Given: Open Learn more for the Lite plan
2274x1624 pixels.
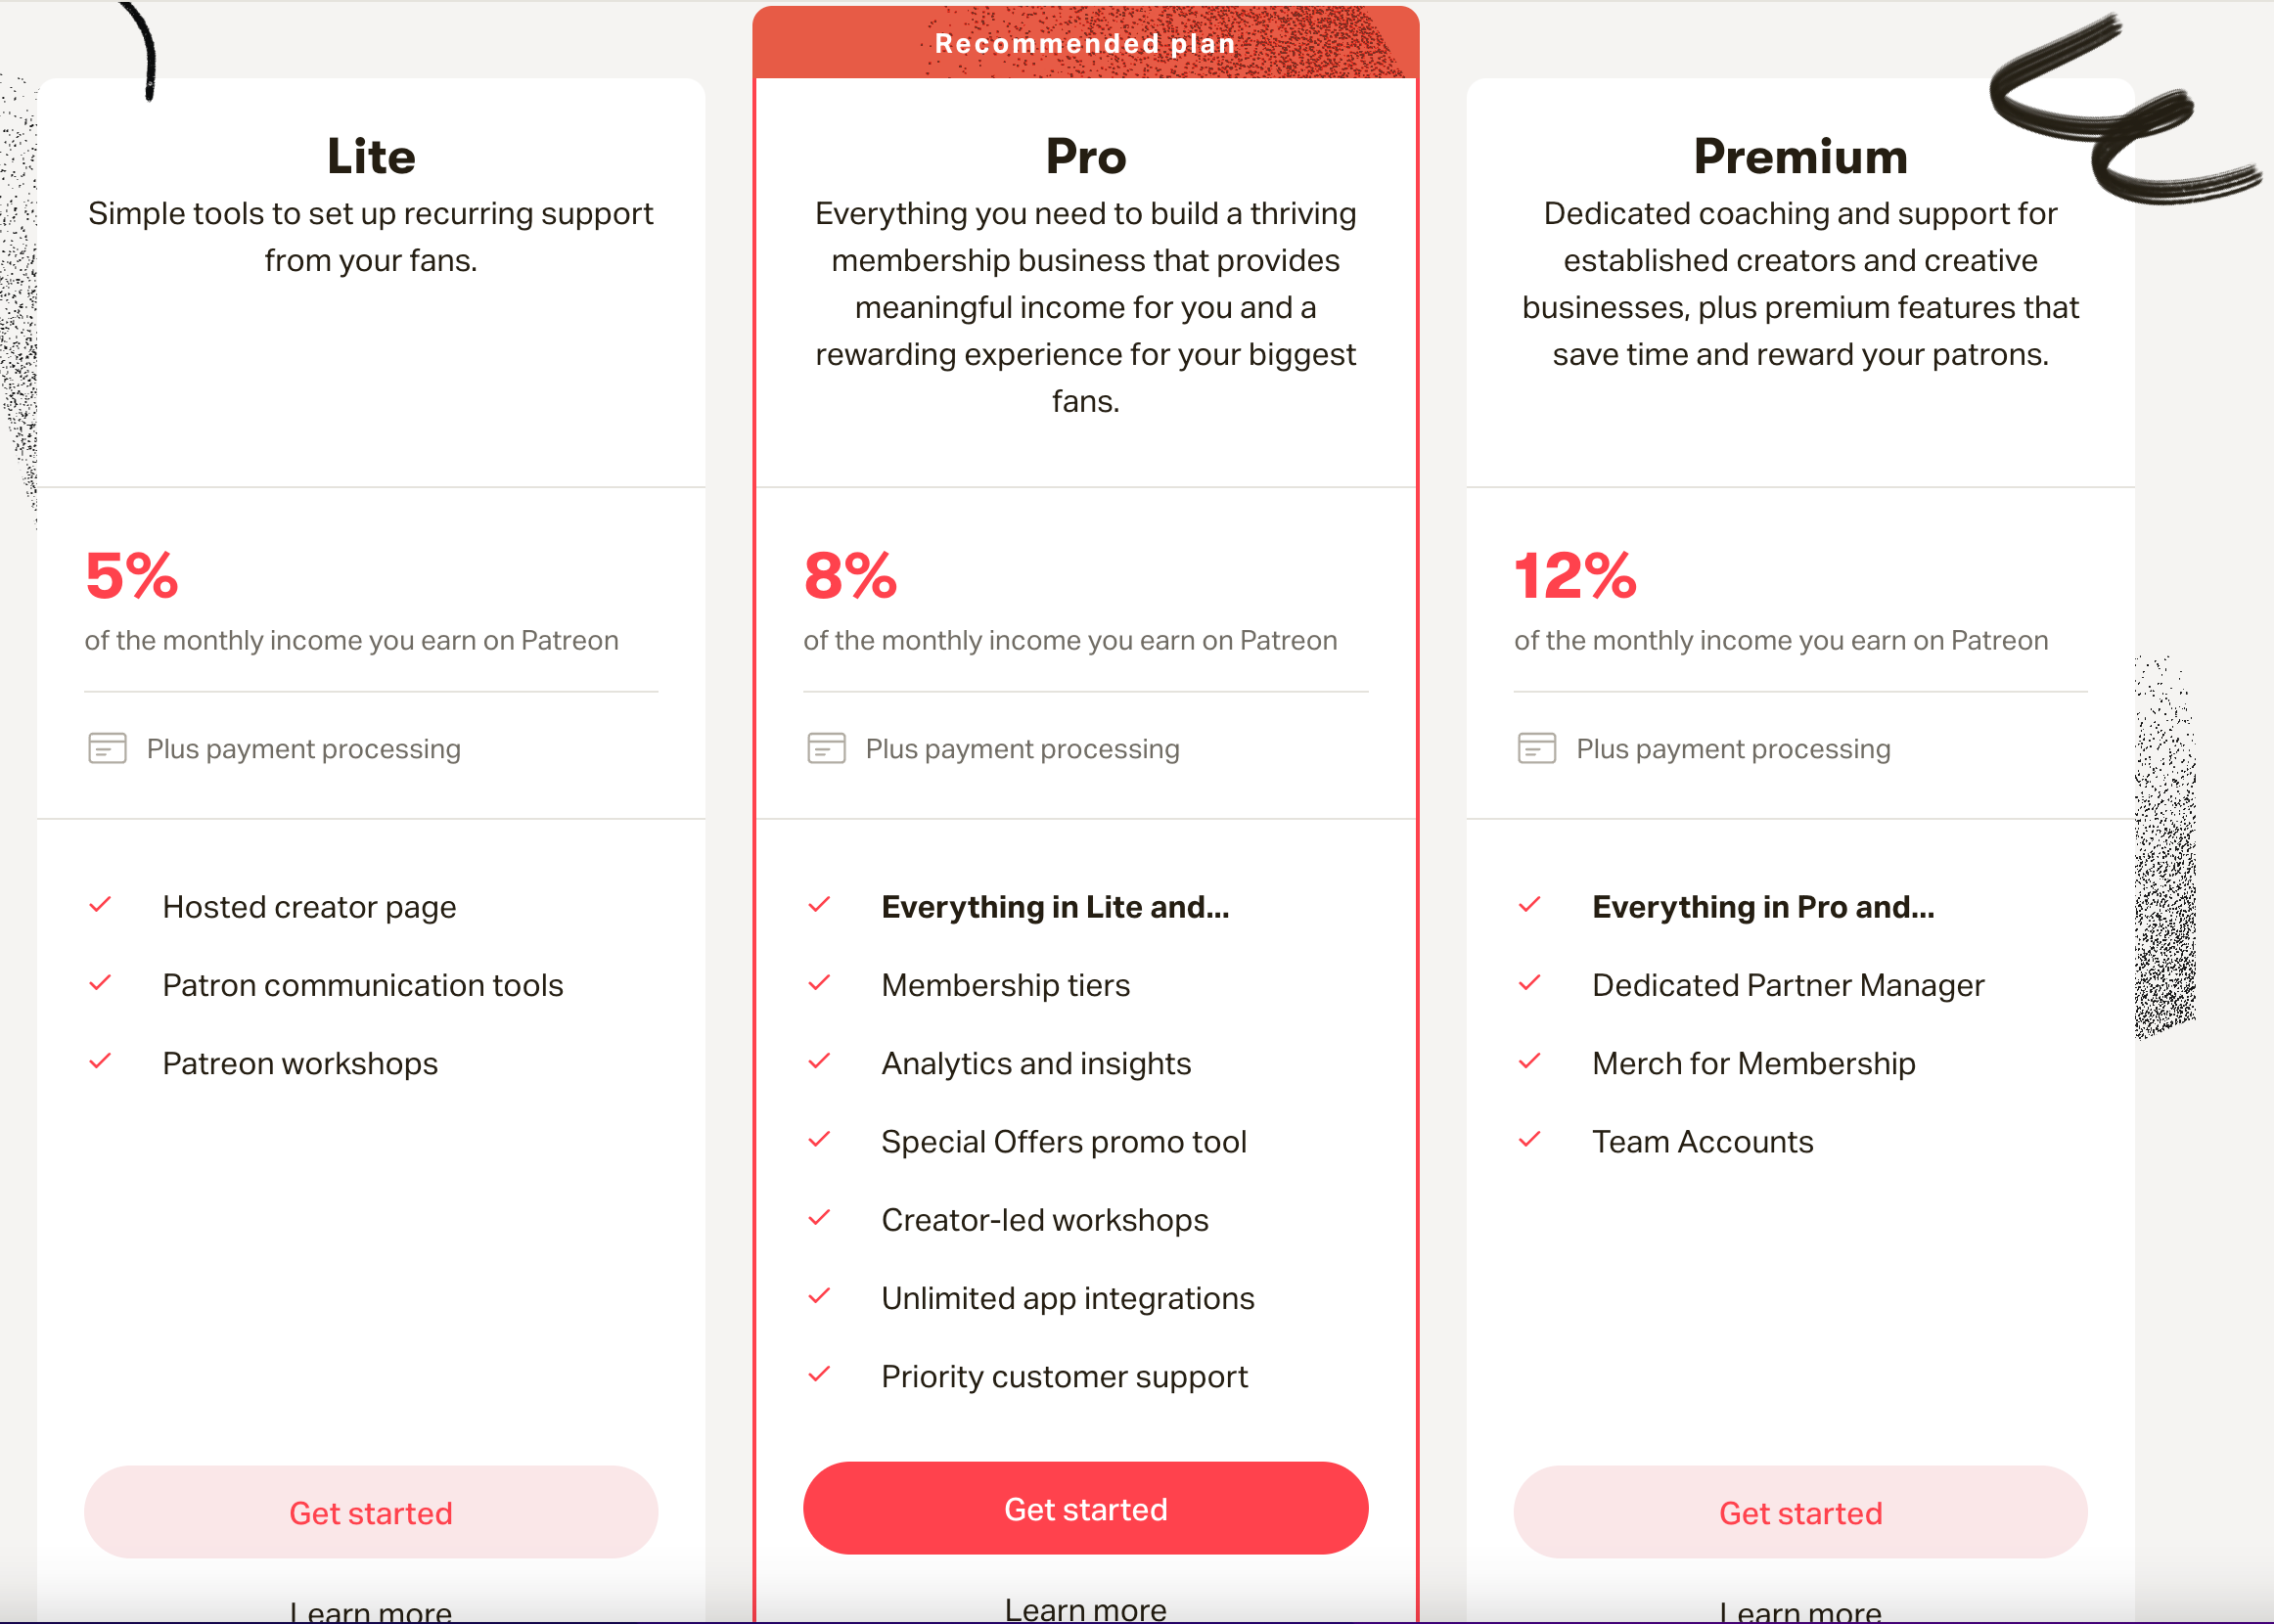Looking at the screenshot, I should (x=371, y=1609).
